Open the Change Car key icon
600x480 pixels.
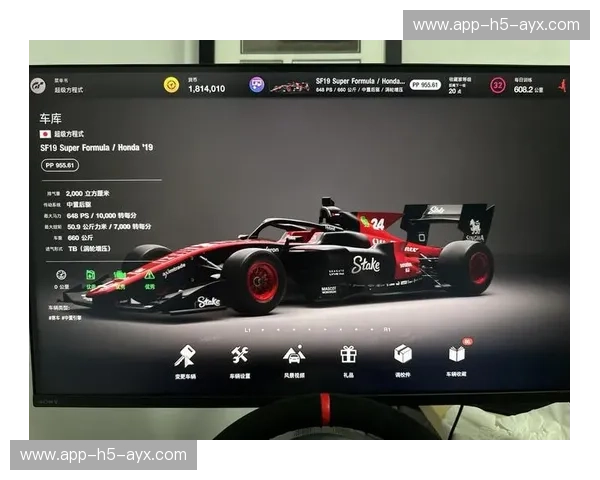186,356
